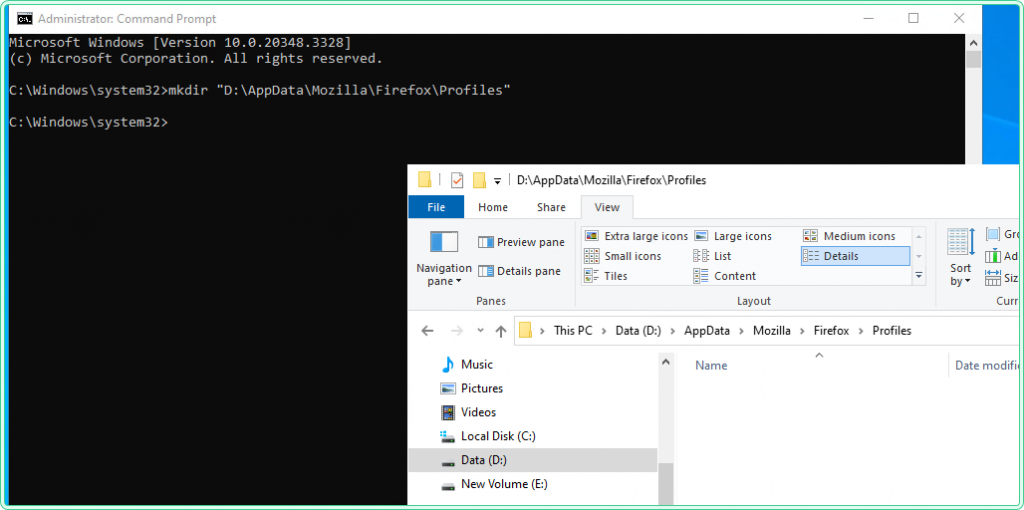
Task: Select the Details layout option
Action: click(x=841, y=256)
